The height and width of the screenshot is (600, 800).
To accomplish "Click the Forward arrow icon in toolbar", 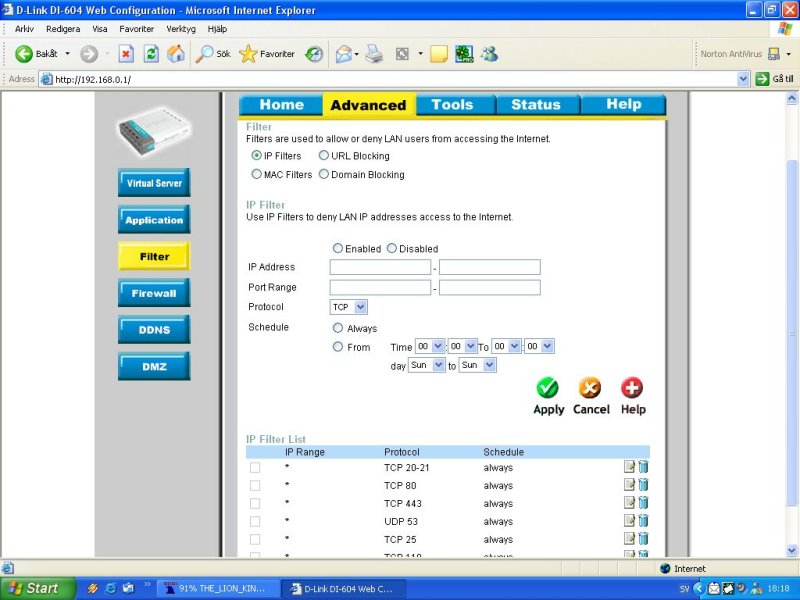I will [89, 54].
